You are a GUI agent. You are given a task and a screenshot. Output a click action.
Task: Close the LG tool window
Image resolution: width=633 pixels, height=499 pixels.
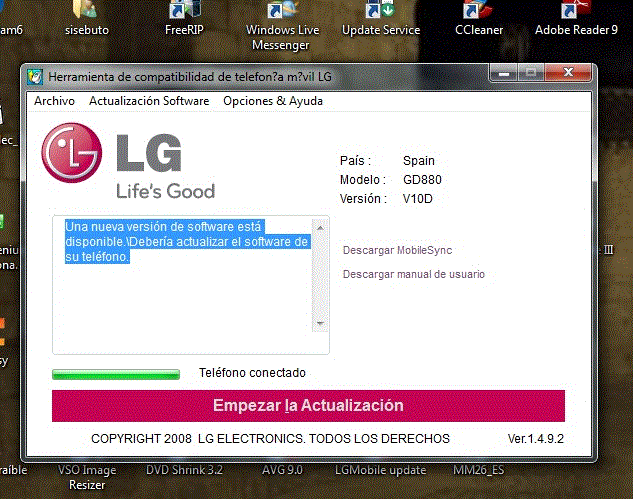click(x=568, y=72)
